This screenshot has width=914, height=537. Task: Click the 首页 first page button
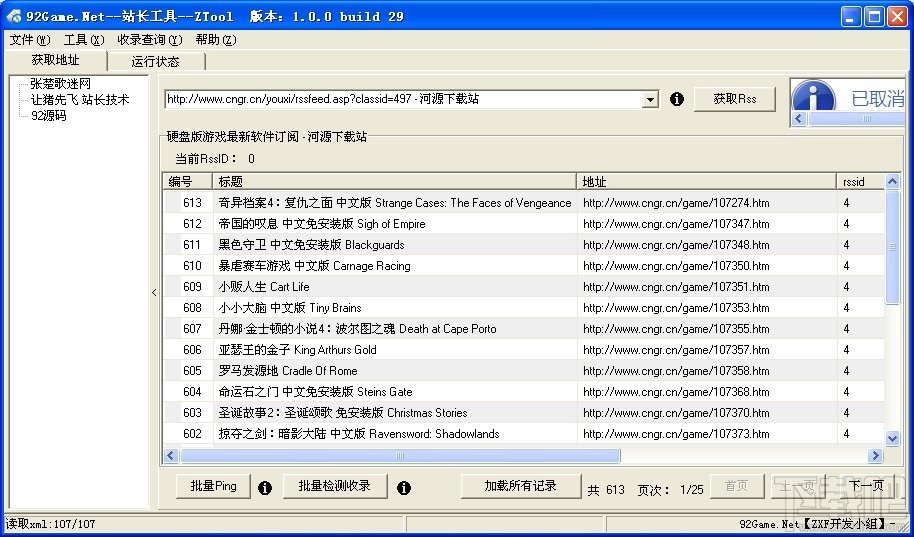tap(736, 486)
